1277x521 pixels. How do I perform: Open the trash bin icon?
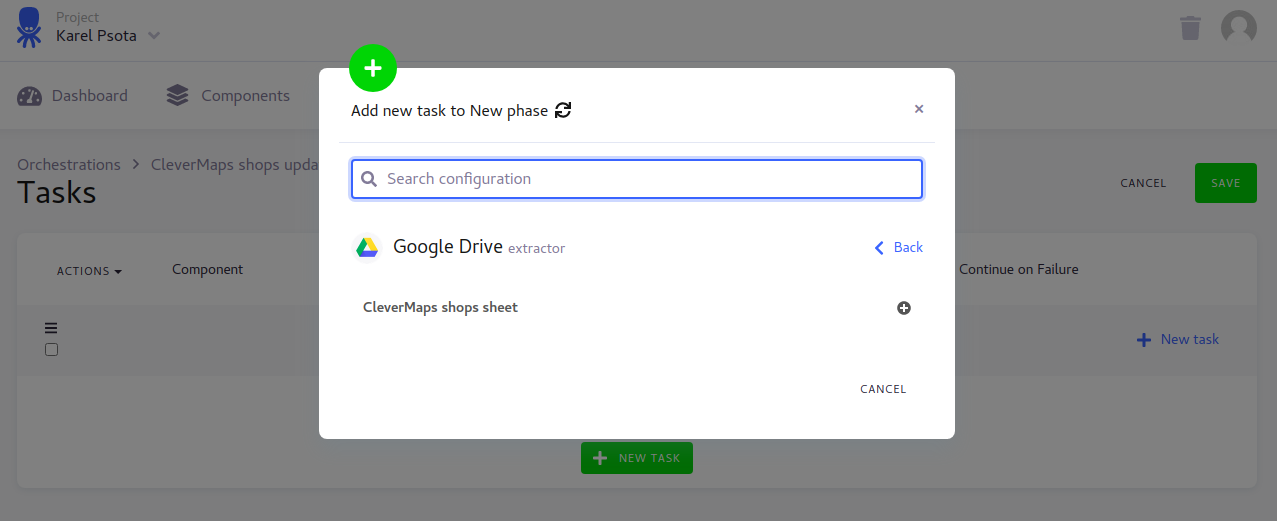(x=1190, y=27)
